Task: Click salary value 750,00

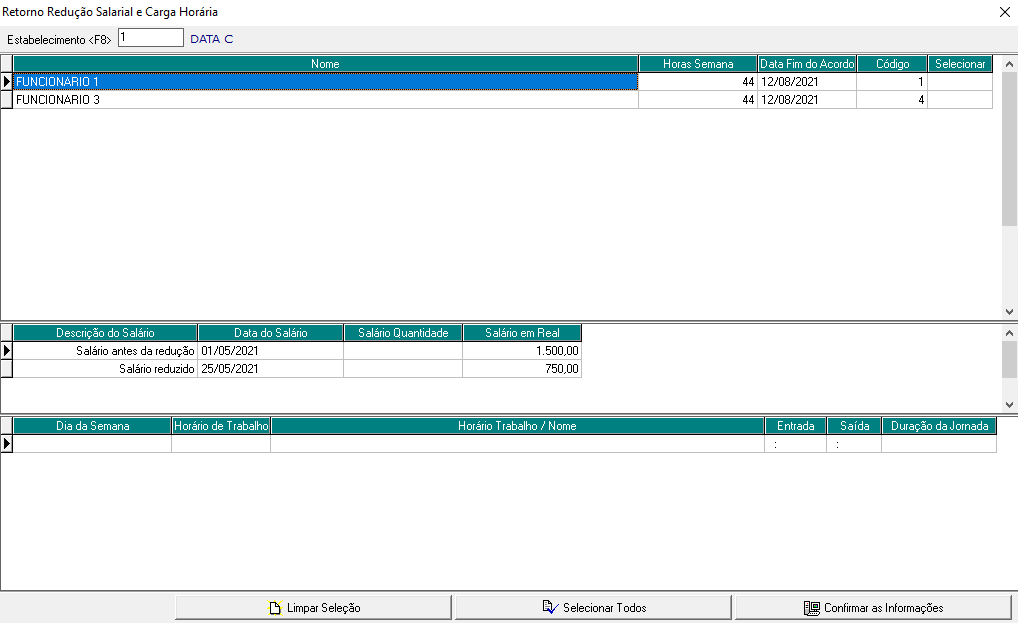Action: coord(522,369)
